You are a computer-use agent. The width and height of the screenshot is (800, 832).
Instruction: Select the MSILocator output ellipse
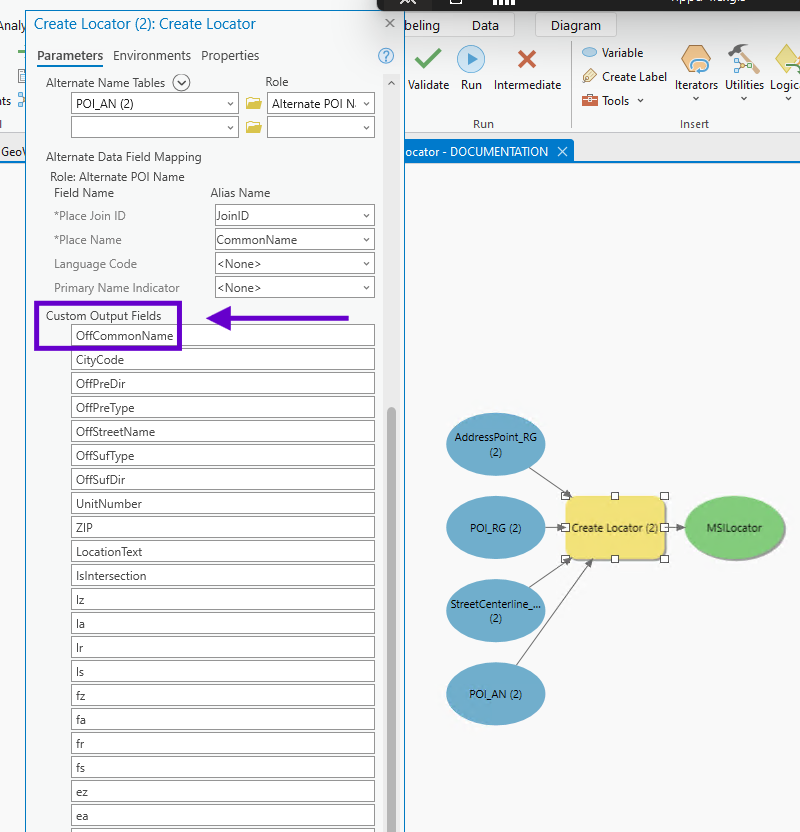coord(735,527)
